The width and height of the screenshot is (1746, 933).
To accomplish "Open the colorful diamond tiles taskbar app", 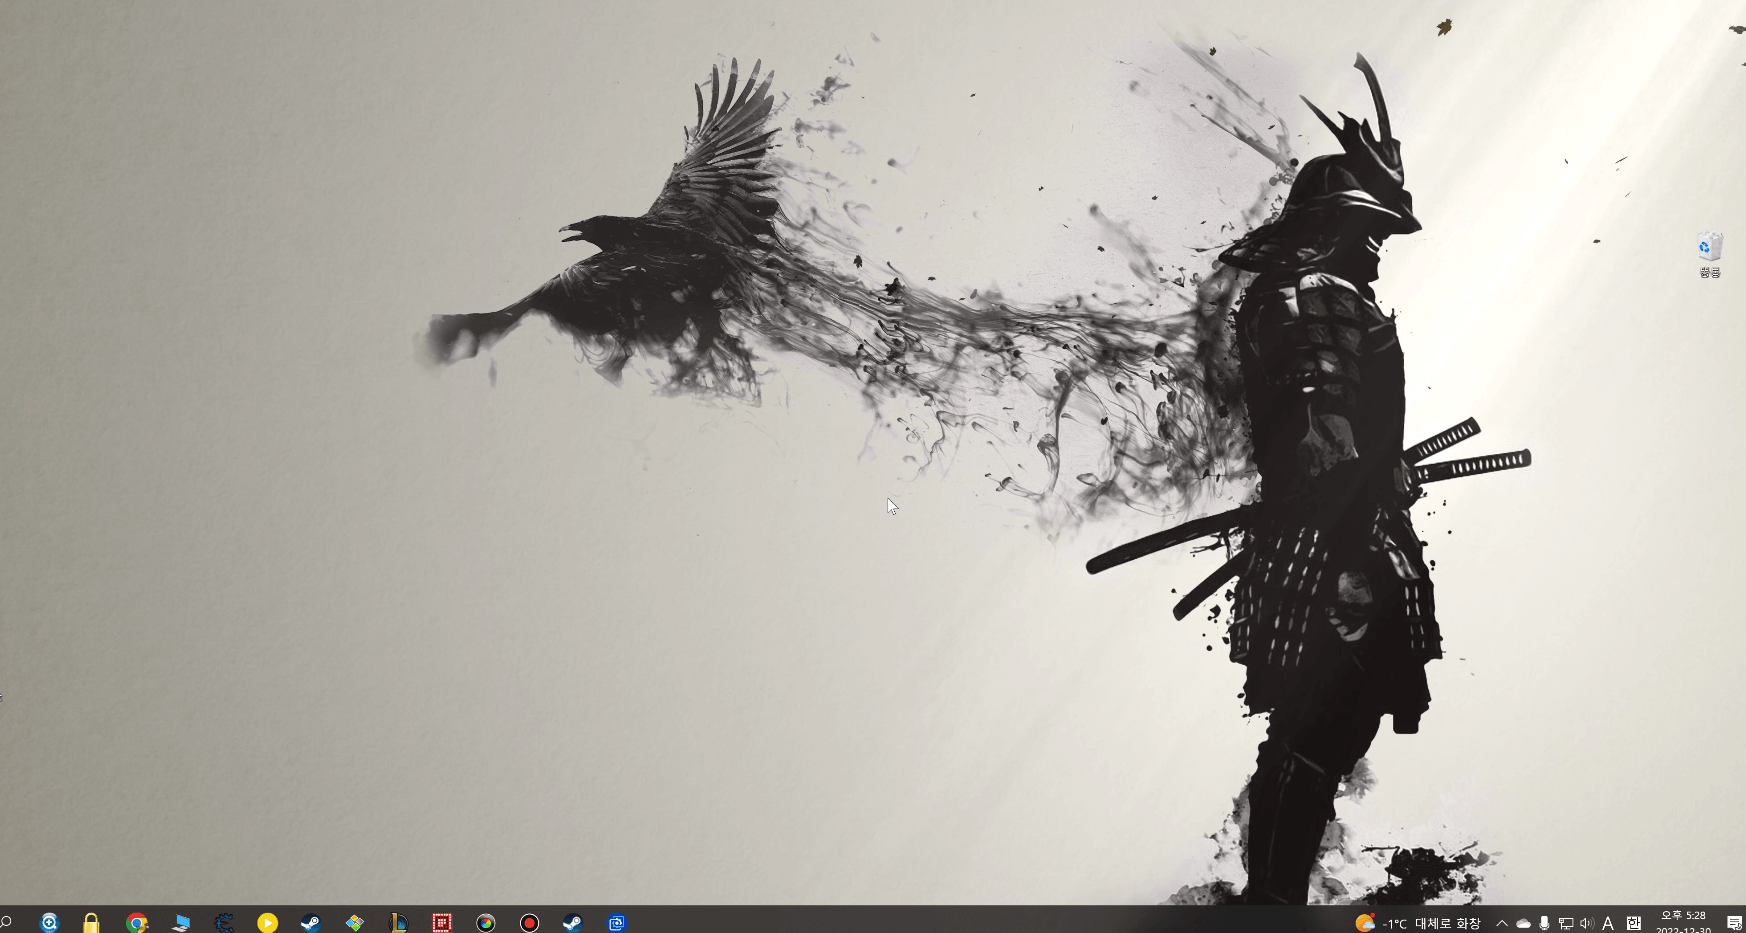I will 355,922.
